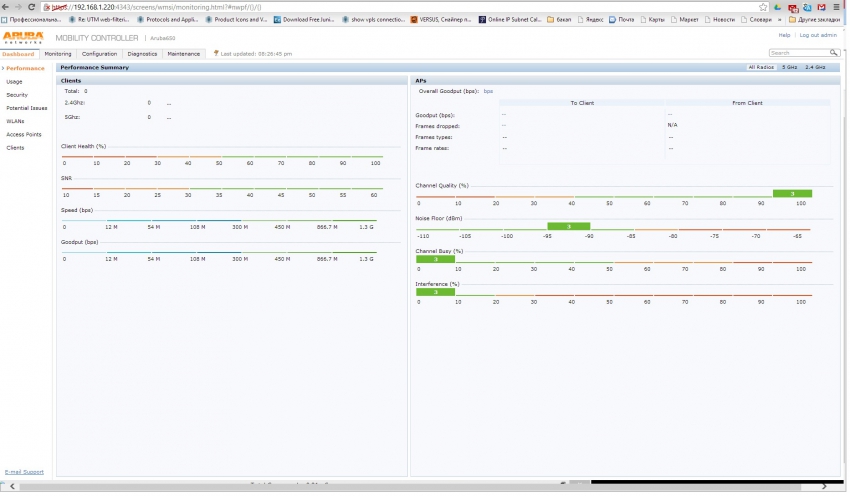Open Usage in the sidebar
This screenshot has width=850, height=496.
click(15, 82)
